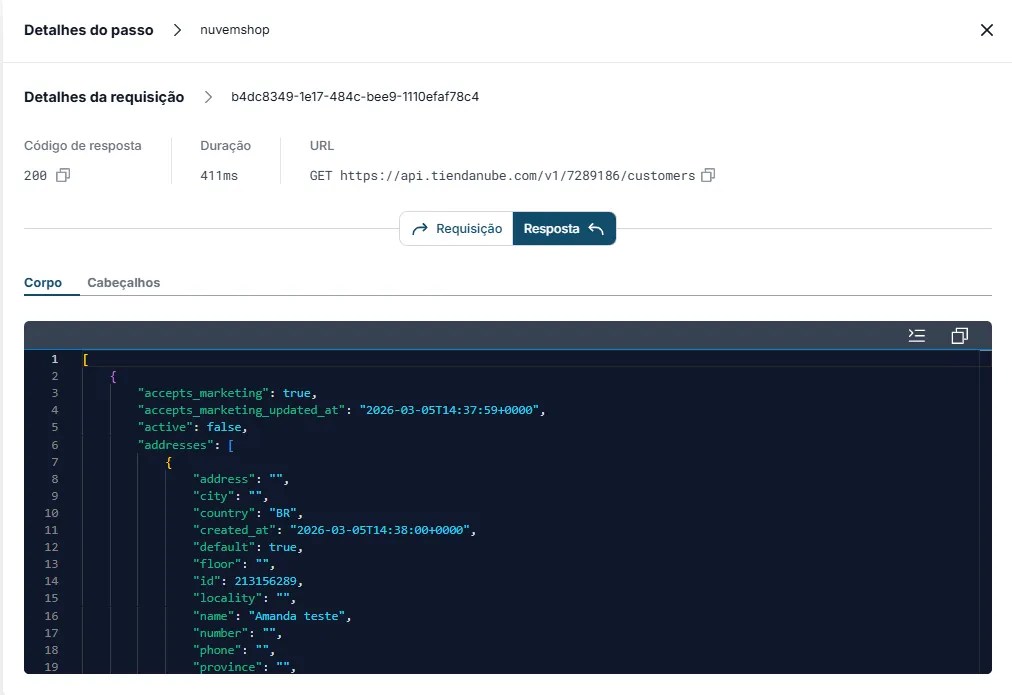The height and width of the screenshot is (695, 1012).
Task: Click the Detalhes da requisição breadcrumb
Action: (x=104, y=97)
